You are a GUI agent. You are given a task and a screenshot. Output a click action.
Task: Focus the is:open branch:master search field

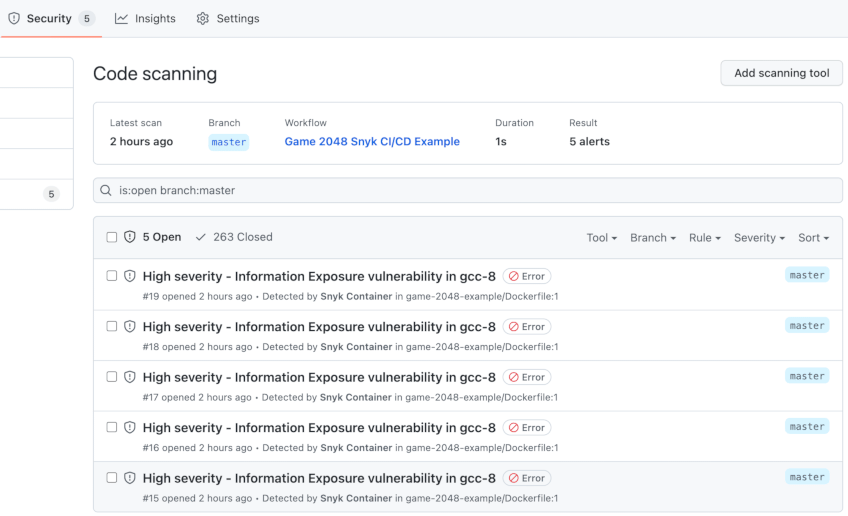coord(468,190)
